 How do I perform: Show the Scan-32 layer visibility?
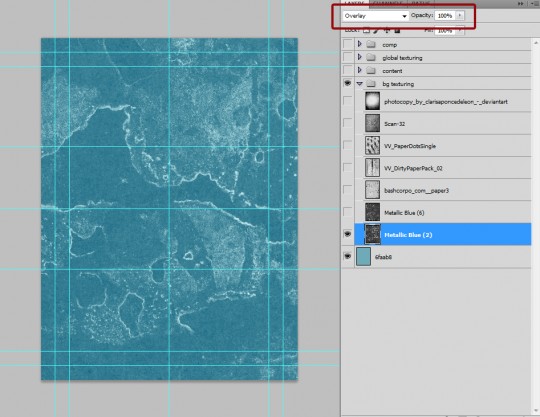coord(348,123)
